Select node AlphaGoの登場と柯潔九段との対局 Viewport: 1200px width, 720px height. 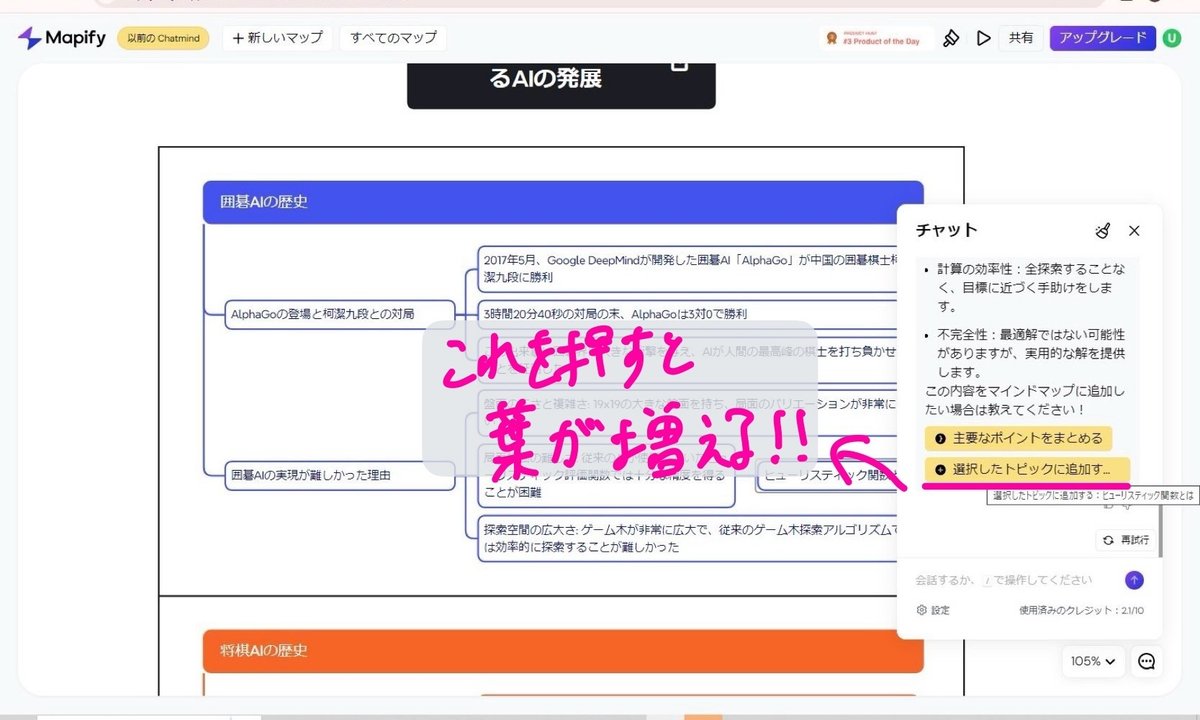tap(340, 314)
